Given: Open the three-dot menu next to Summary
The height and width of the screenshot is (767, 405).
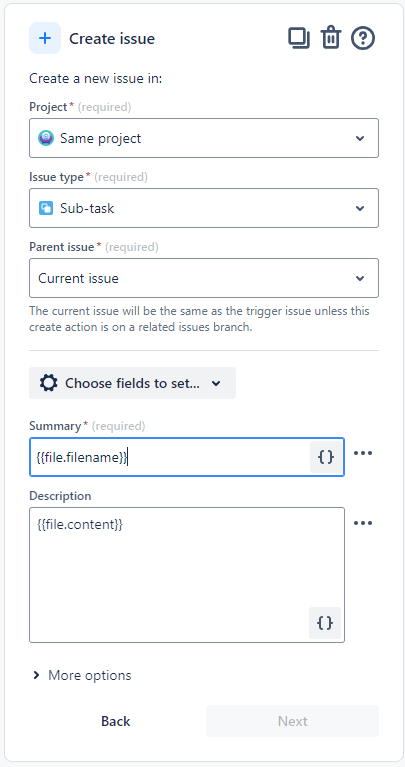Looking at the screenshot, I should coord(363,453).
